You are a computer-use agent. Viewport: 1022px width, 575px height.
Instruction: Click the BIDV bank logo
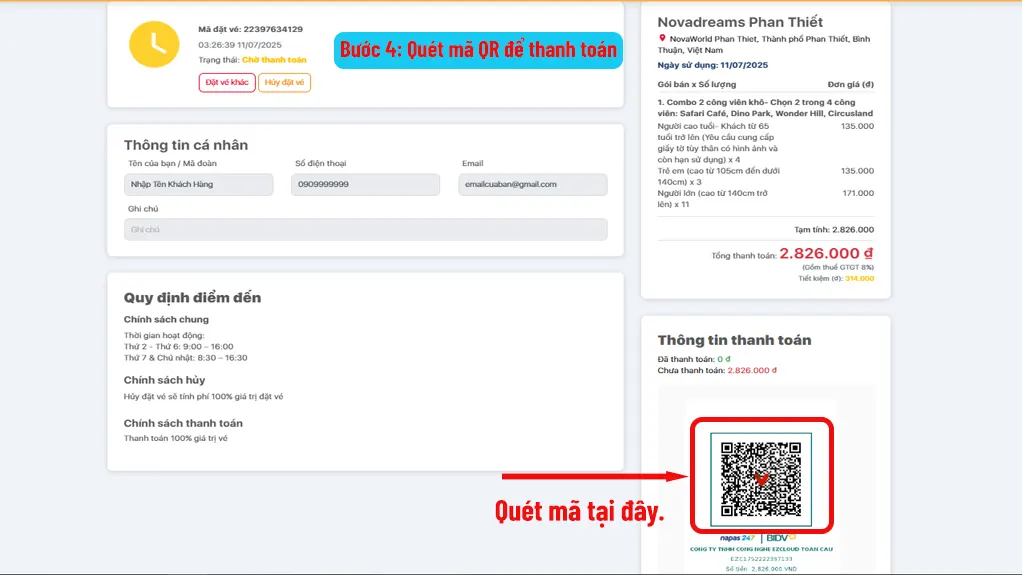coord(781,538)
